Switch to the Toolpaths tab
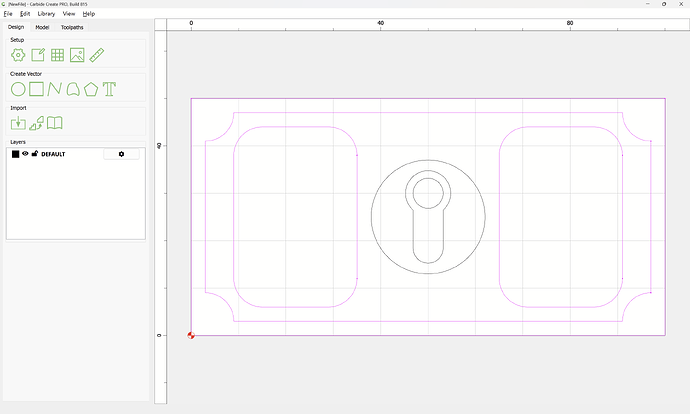 [72, 27]
